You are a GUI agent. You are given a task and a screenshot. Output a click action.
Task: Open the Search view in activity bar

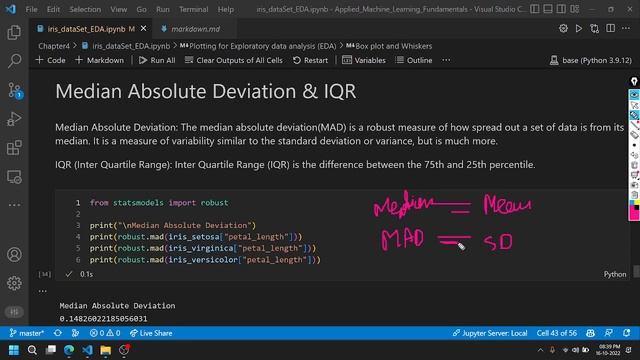pos(14,61)
